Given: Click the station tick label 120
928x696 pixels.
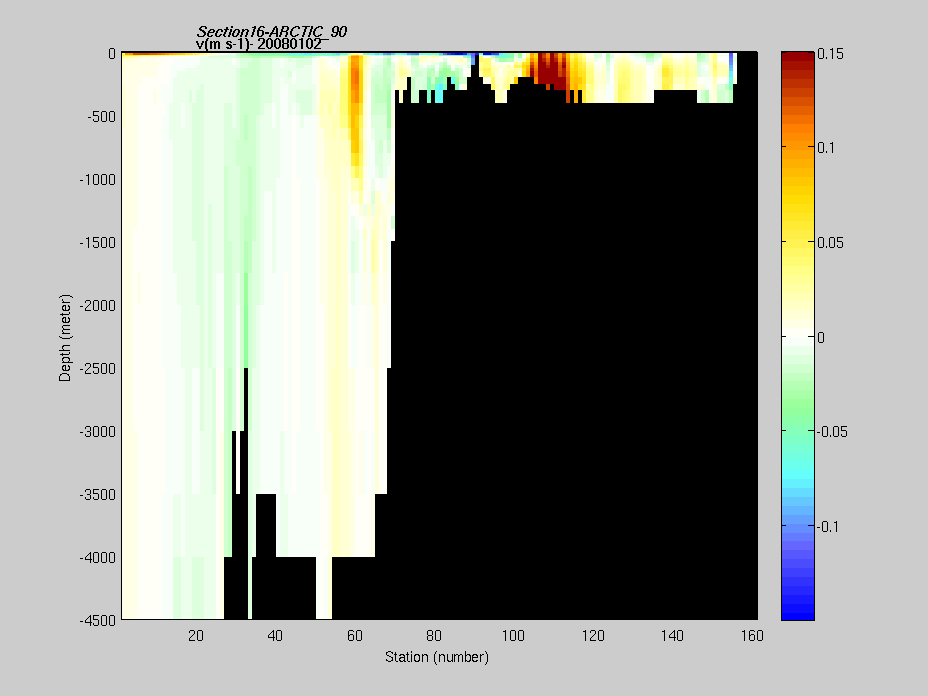Looking at the screenshot, I should click(x=593, y=636).
